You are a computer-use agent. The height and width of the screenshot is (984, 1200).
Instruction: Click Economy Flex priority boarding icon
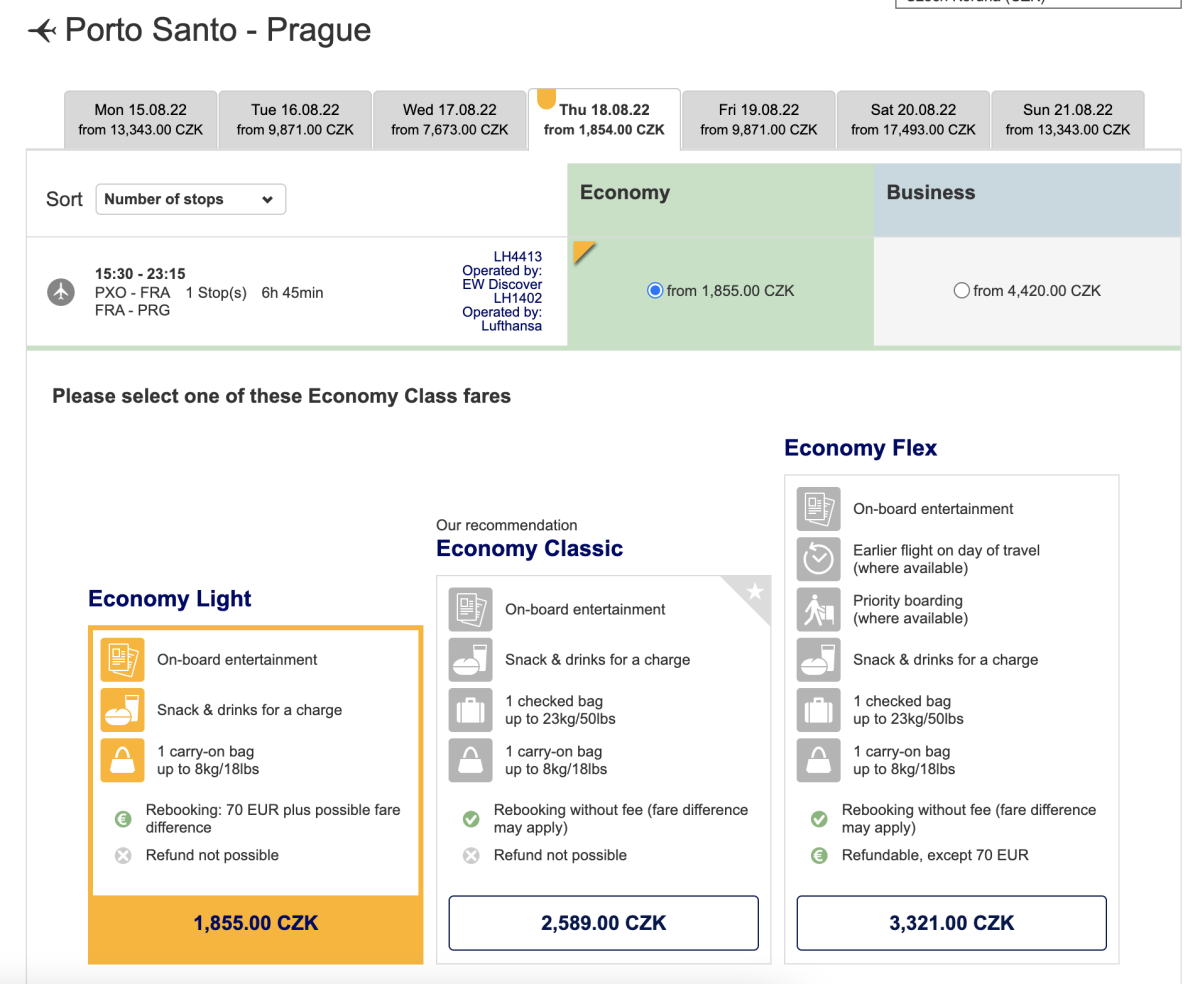tap(818, 609)
